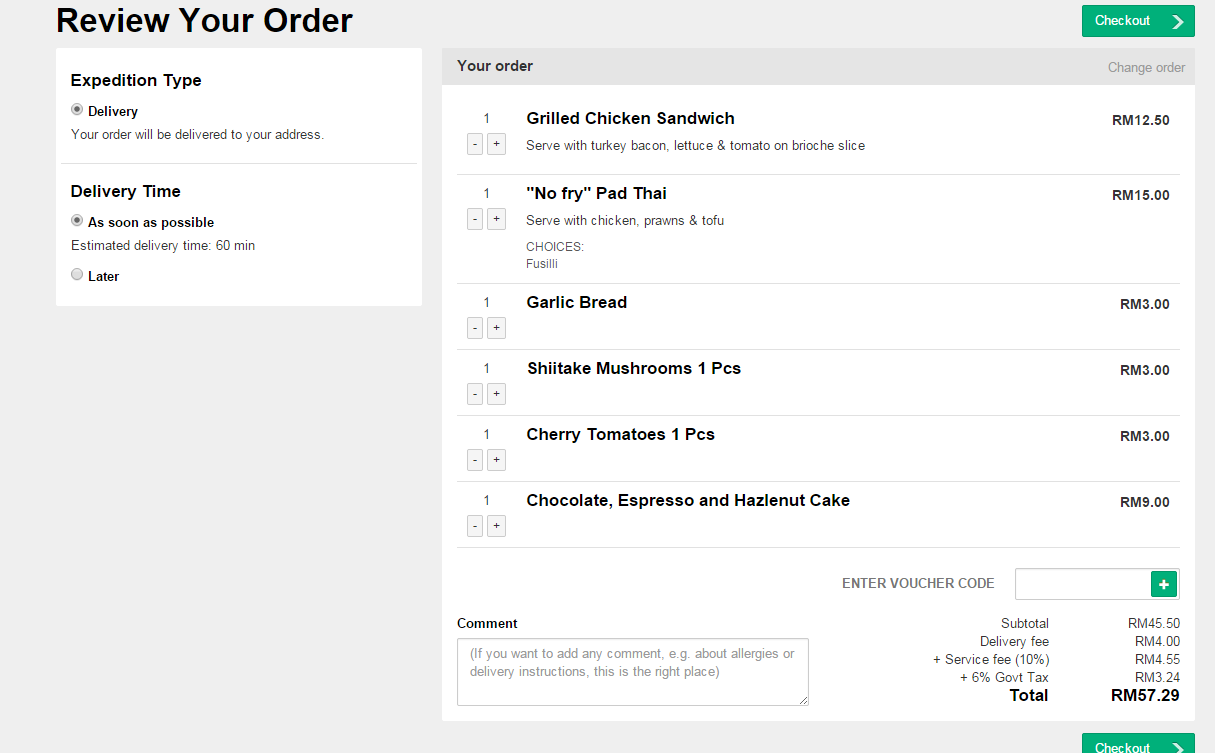Increase Shiitake Mushrooms quantity
Image resolution: width=1215 pixels, height=753 pixels.
(496, 394)
